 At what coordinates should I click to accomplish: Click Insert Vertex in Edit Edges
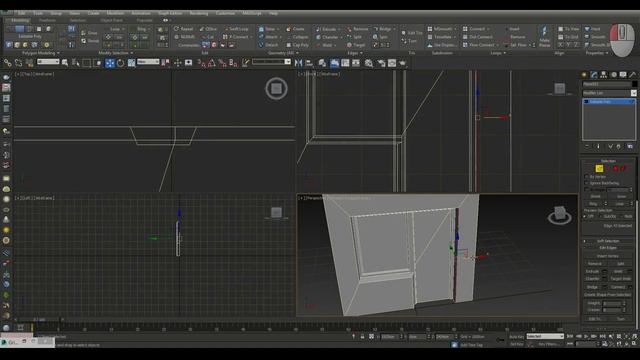pyautogui.click(x=607, y=256)
